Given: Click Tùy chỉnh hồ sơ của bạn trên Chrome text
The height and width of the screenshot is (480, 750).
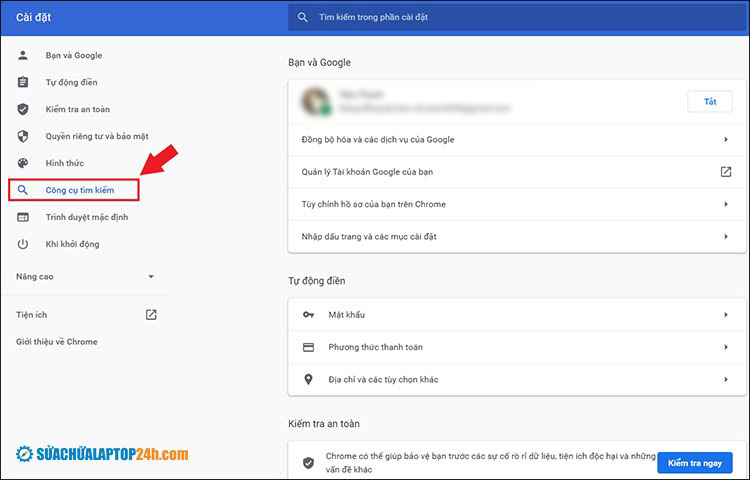Looking at the screenshot, I should point(374,204).
